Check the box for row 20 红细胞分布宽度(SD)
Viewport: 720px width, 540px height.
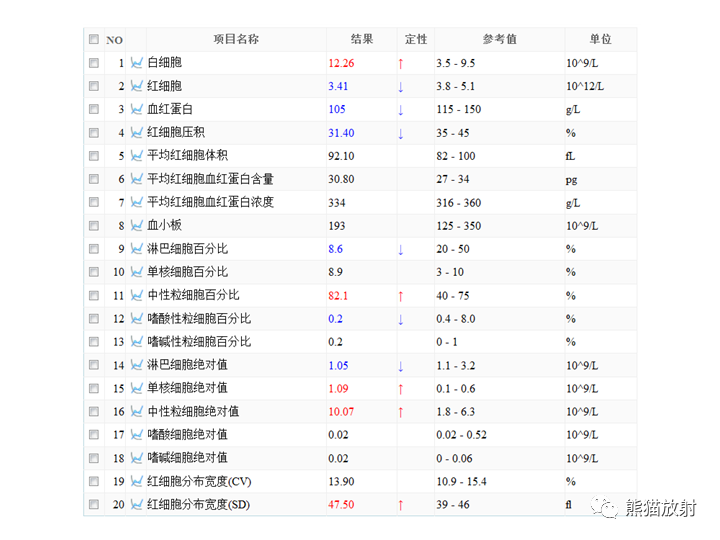click(94, 505)
